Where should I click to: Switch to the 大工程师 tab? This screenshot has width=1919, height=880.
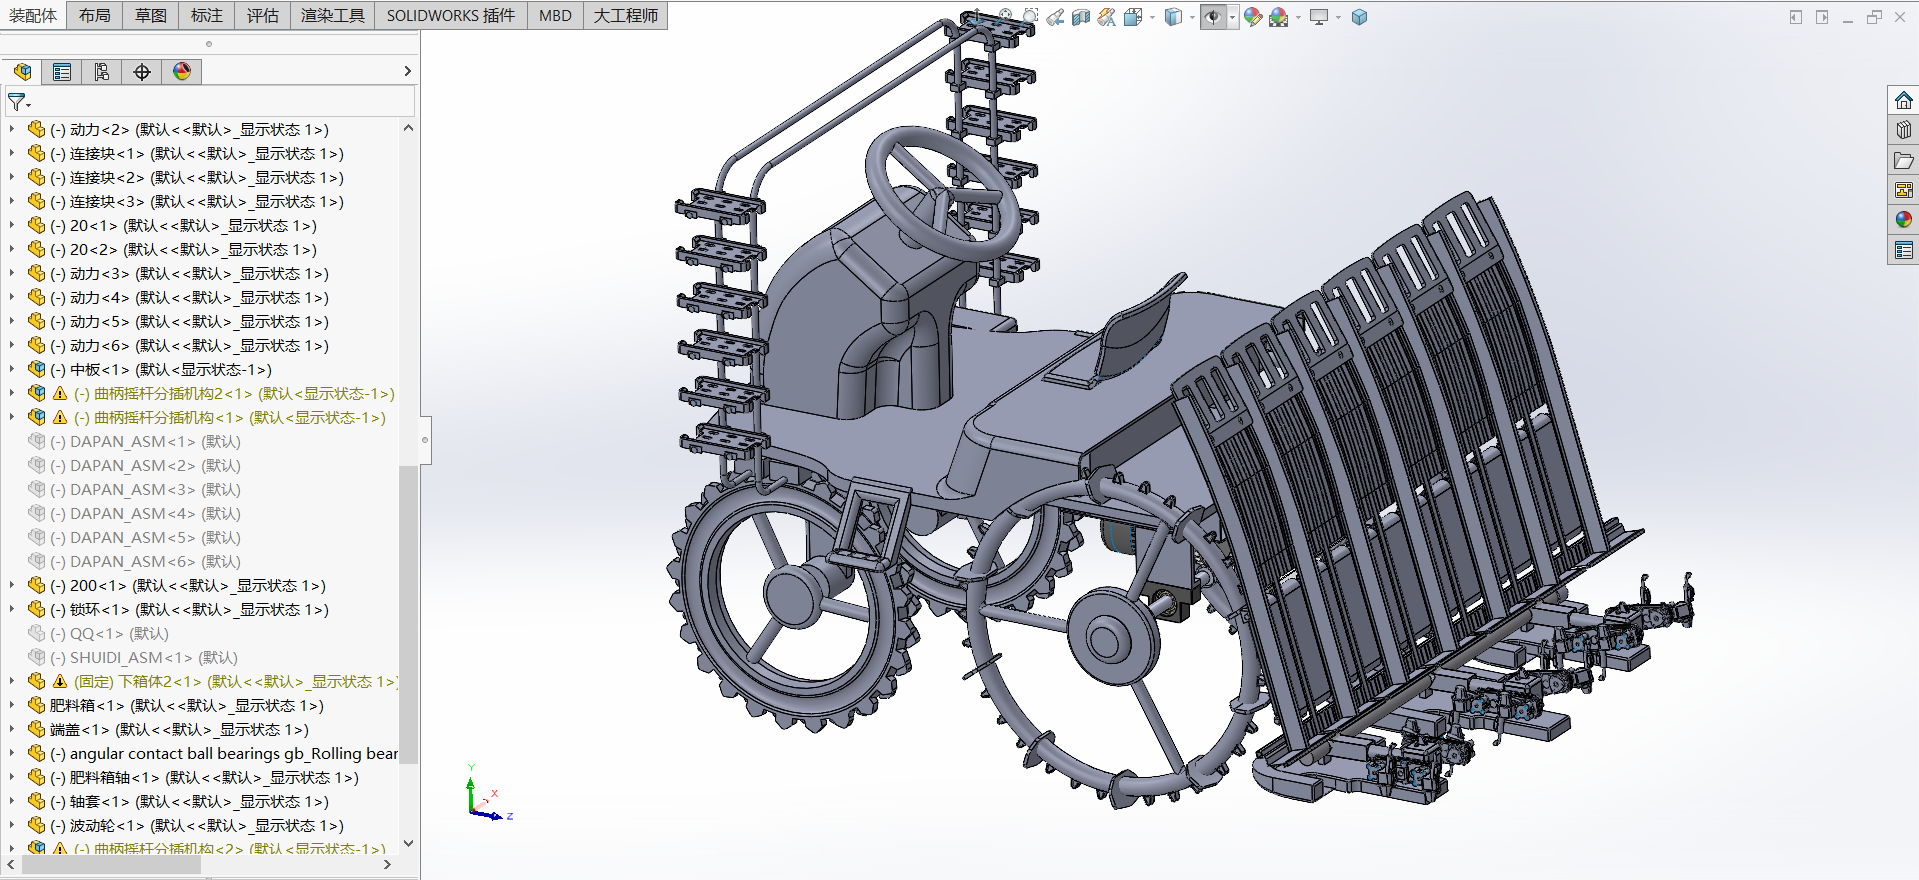click(x=625, y=15)
